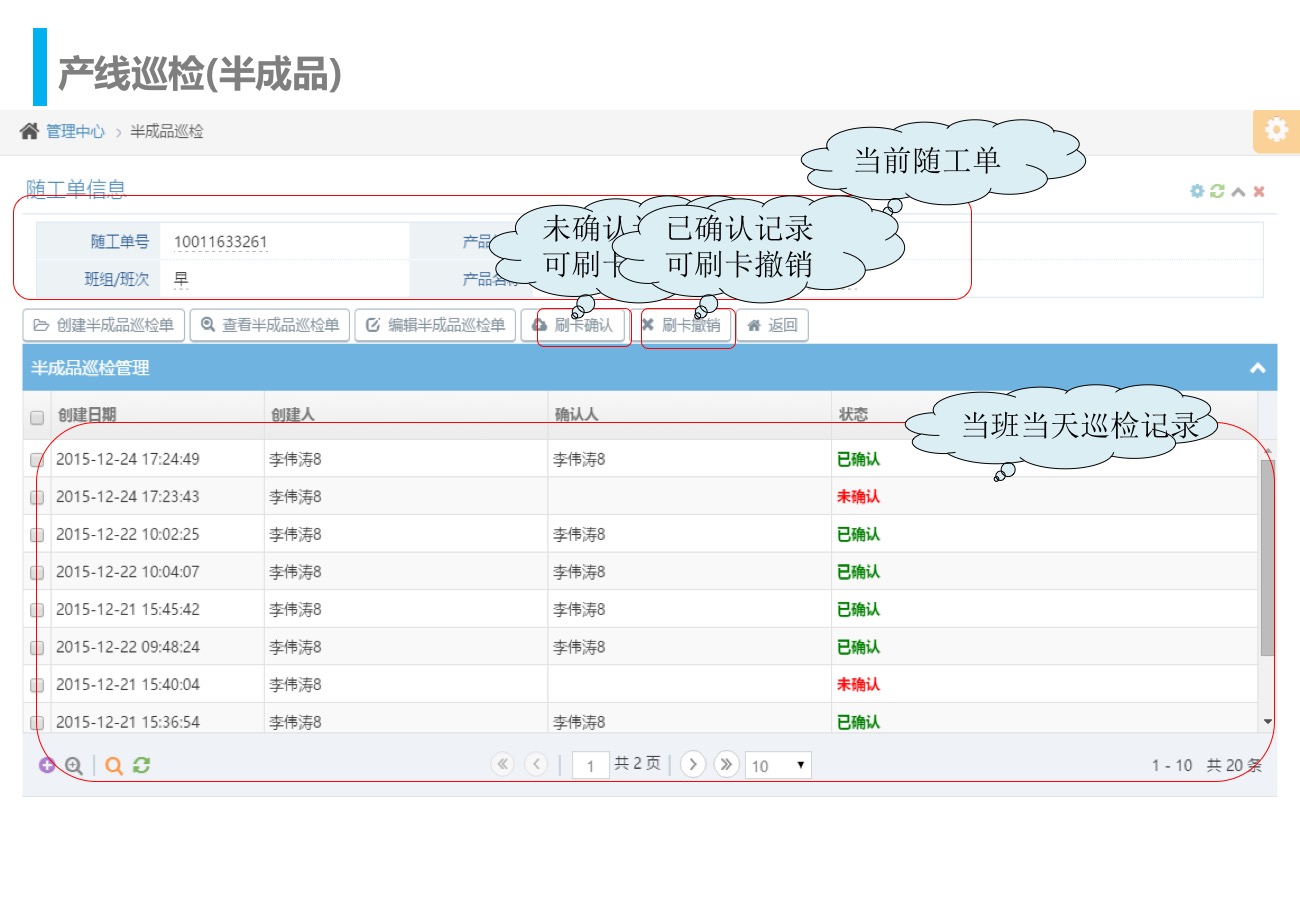The image size is (1300, 900).
Task: Click the purple add-record icon in grid footer
Action: [47, 766]
